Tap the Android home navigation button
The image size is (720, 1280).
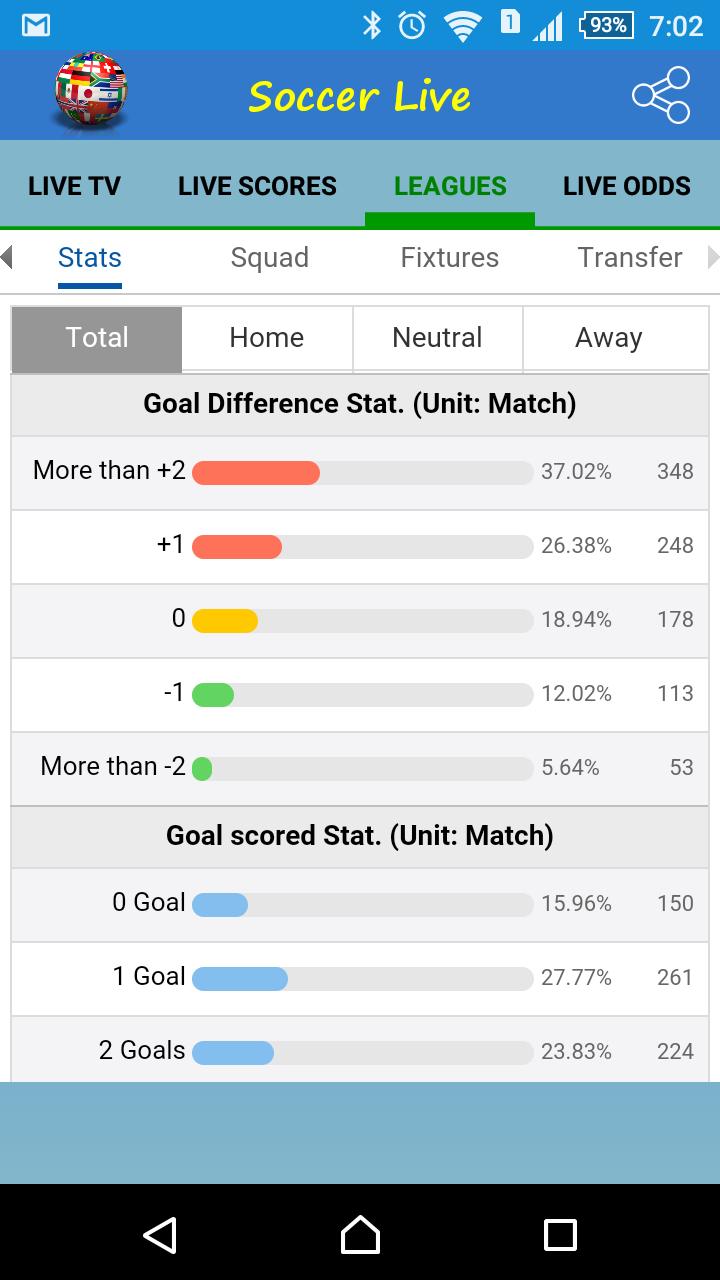click(360, 1235)
